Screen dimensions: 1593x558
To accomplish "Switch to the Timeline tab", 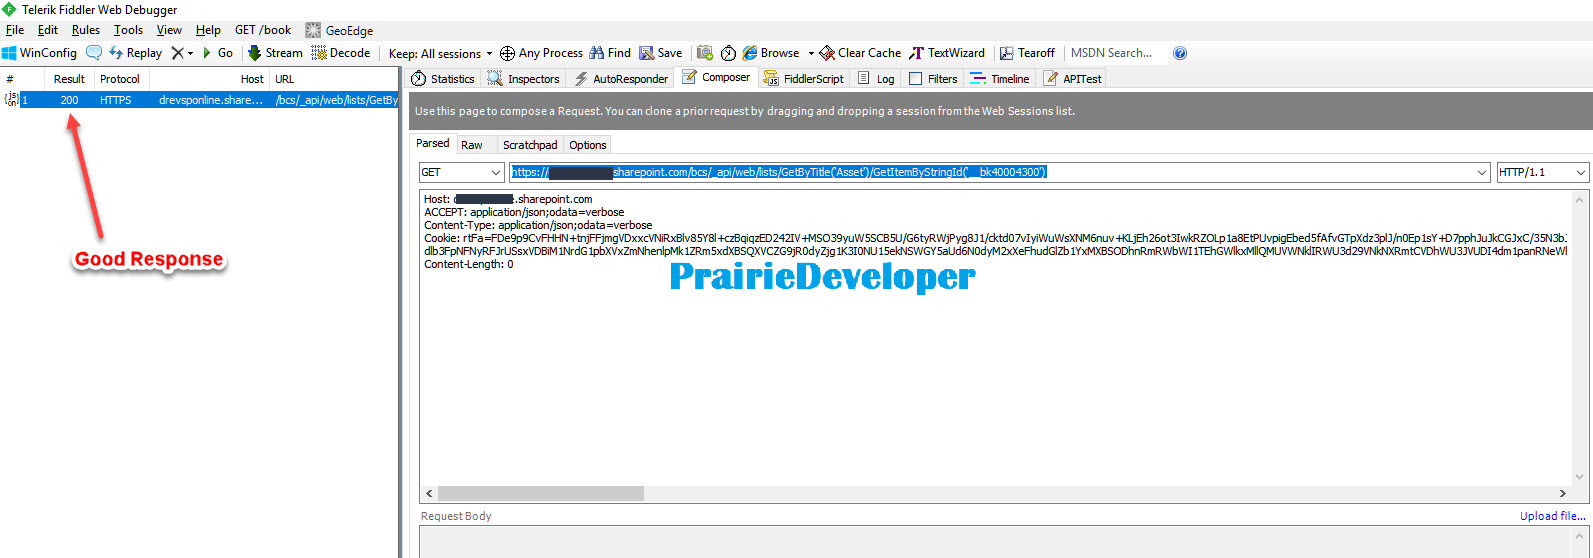I will point(1000,78).
